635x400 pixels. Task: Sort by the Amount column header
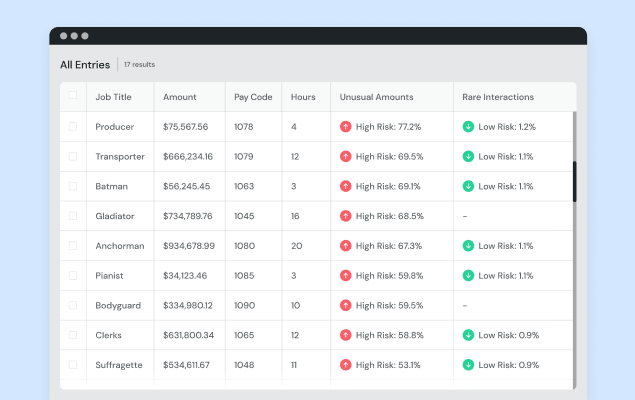[x=180, y=97]
